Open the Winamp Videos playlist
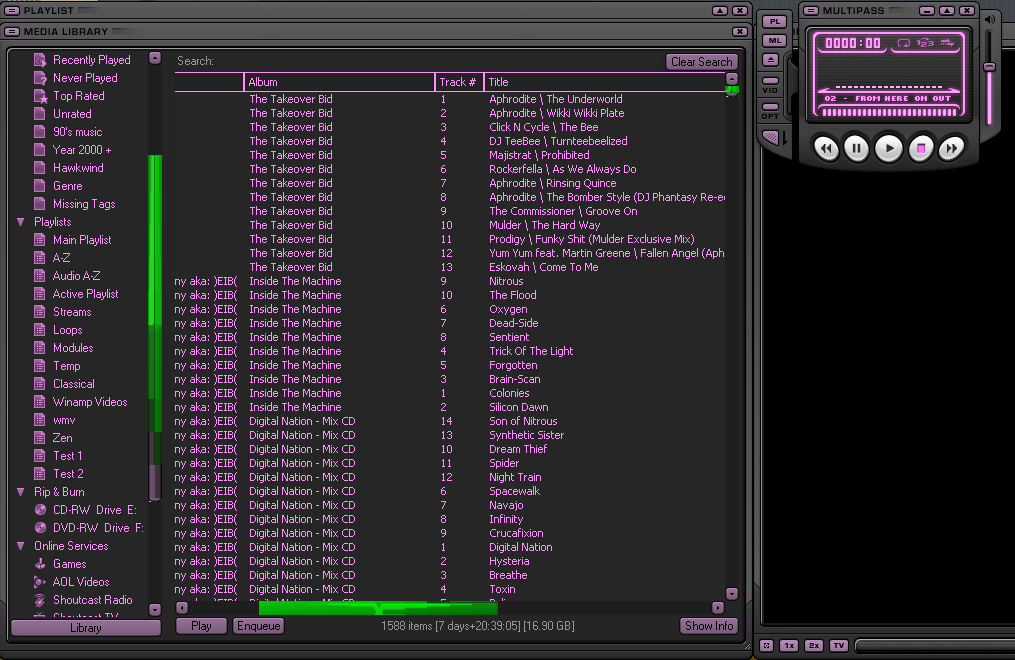The height and width of the screenshot is (660, 1015). point(89,402)
